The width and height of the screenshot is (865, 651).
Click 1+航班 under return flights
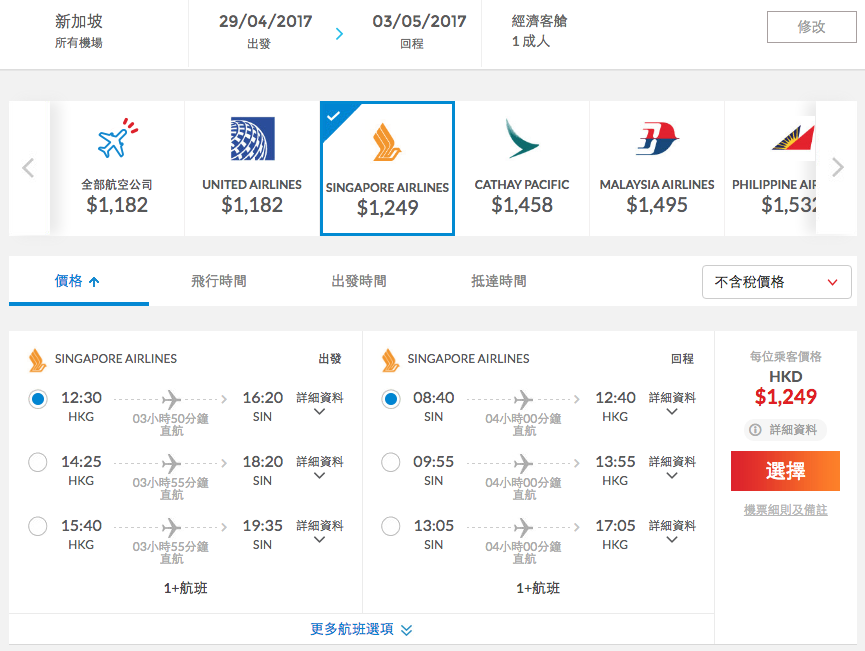pyautogui.click(x=538, y=588)
